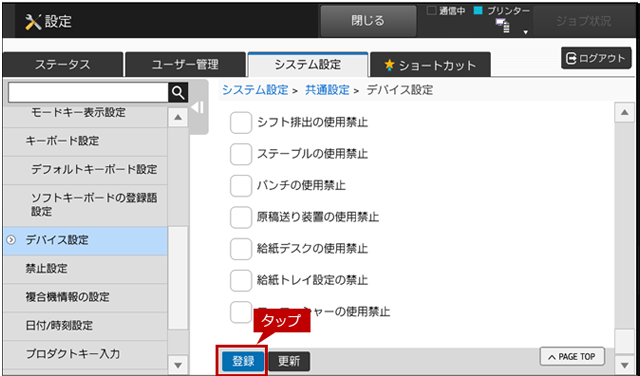Check 給紙トレイ設定の禁止 option
640x376 pixels.
[x=240, y=280]
